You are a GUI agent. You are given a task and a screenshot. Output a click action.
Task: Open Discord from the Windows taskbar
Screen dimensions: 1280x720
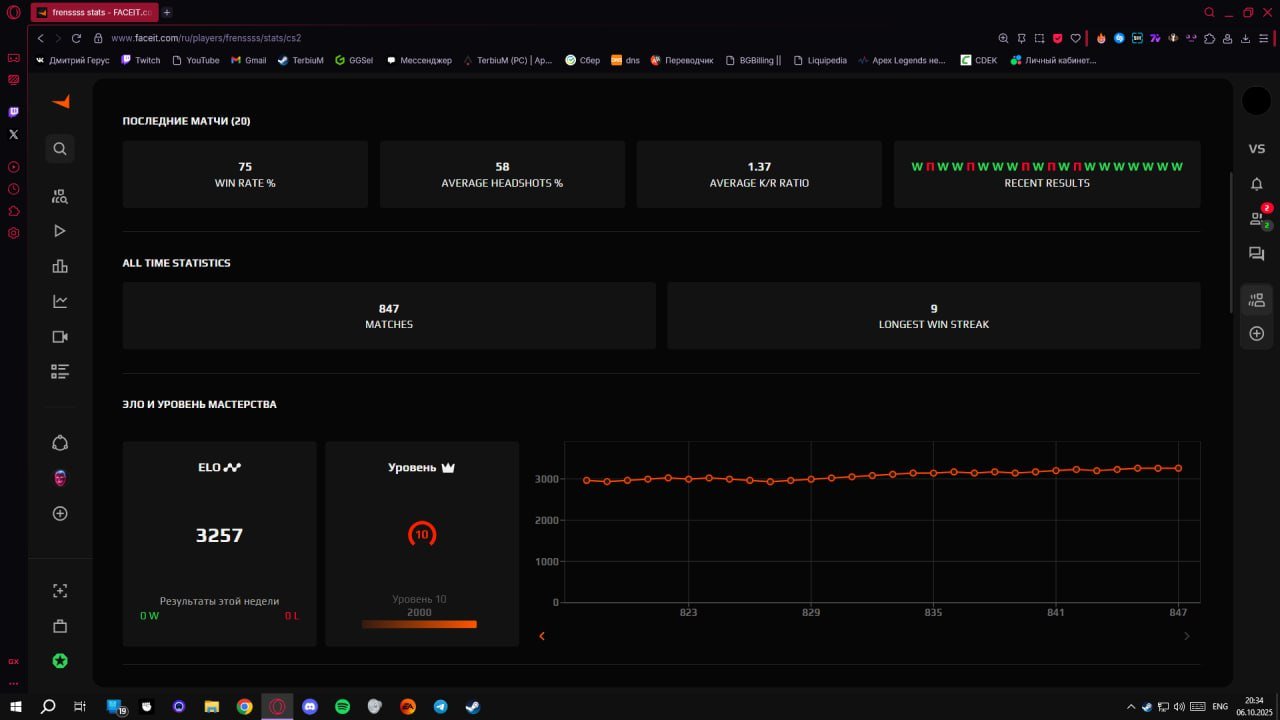[310, 707]
